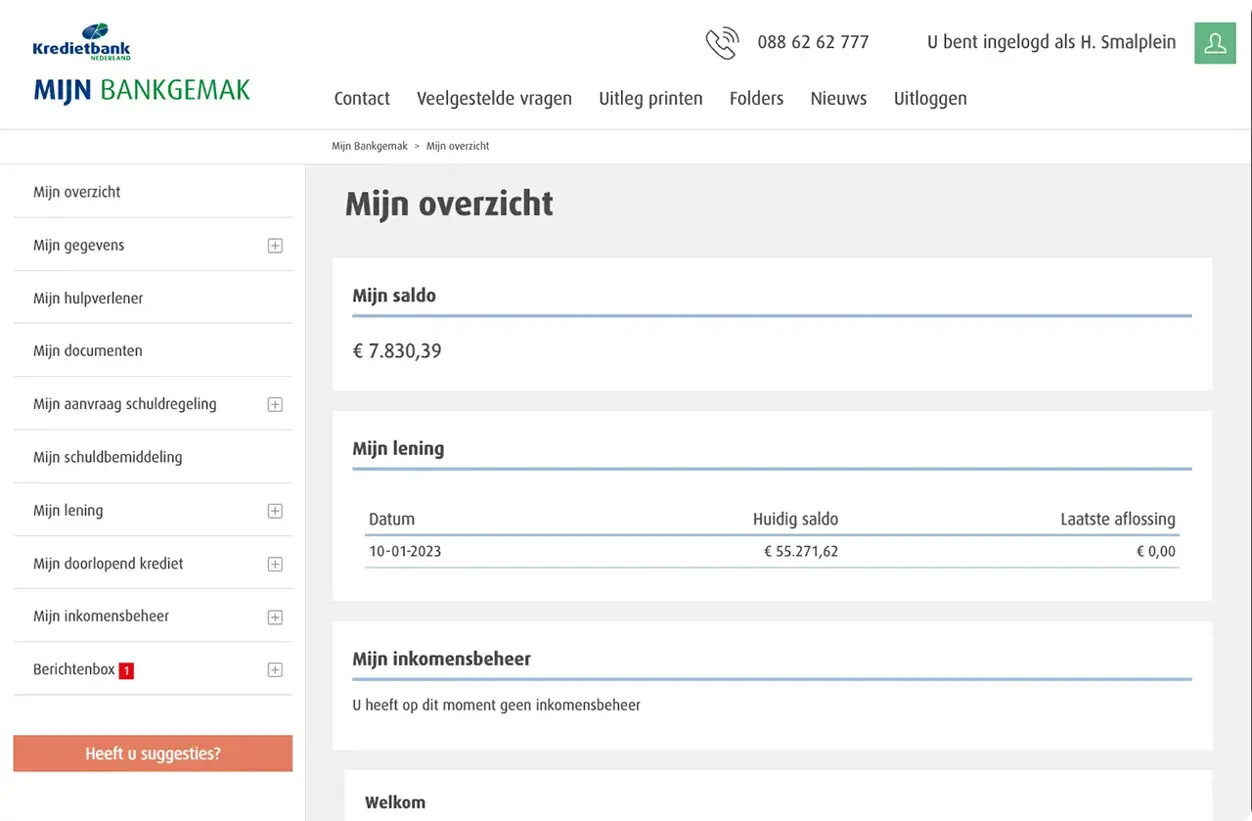1252x821 pixels.
Task: Click the Mijn gegevens sidebar label
Action: click(79, 245)
